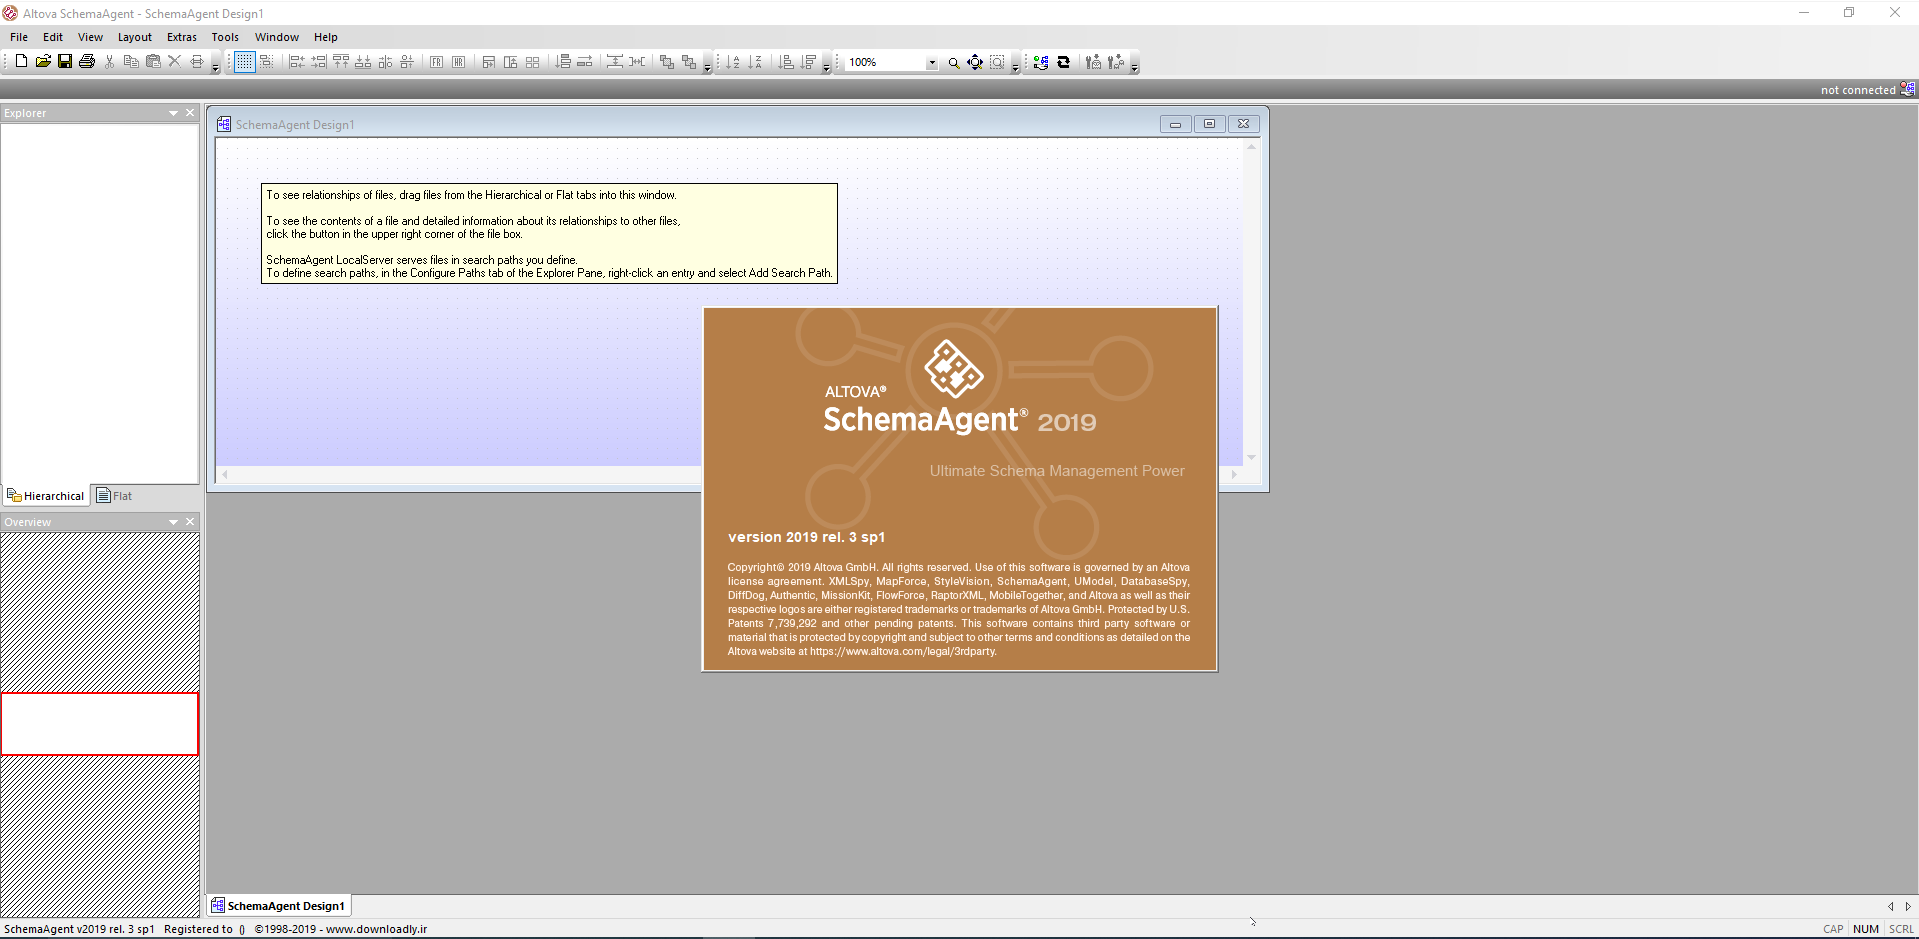Save the design with floppy disk icon
The image size is (1919, 939).
(x=65, y=62)
